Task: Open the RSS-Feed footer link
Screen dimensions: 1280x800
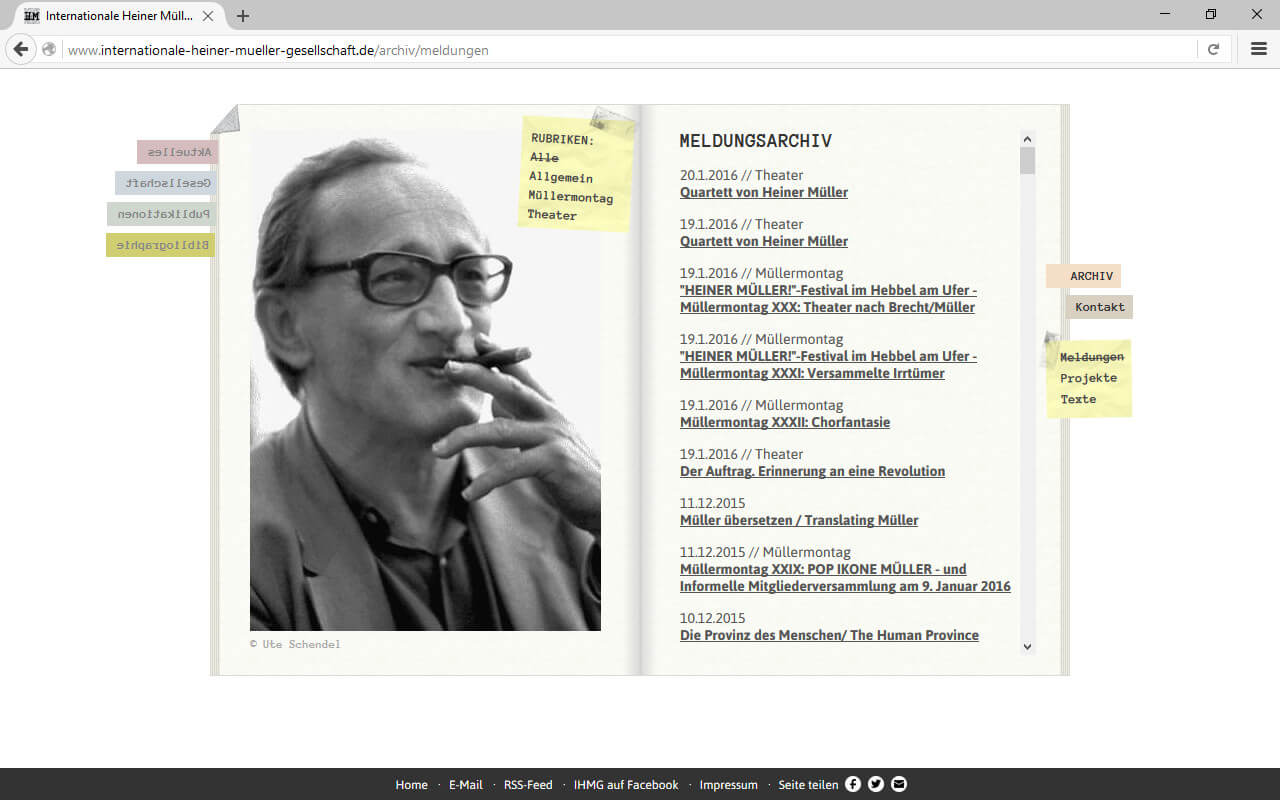Action: [528, 785]
